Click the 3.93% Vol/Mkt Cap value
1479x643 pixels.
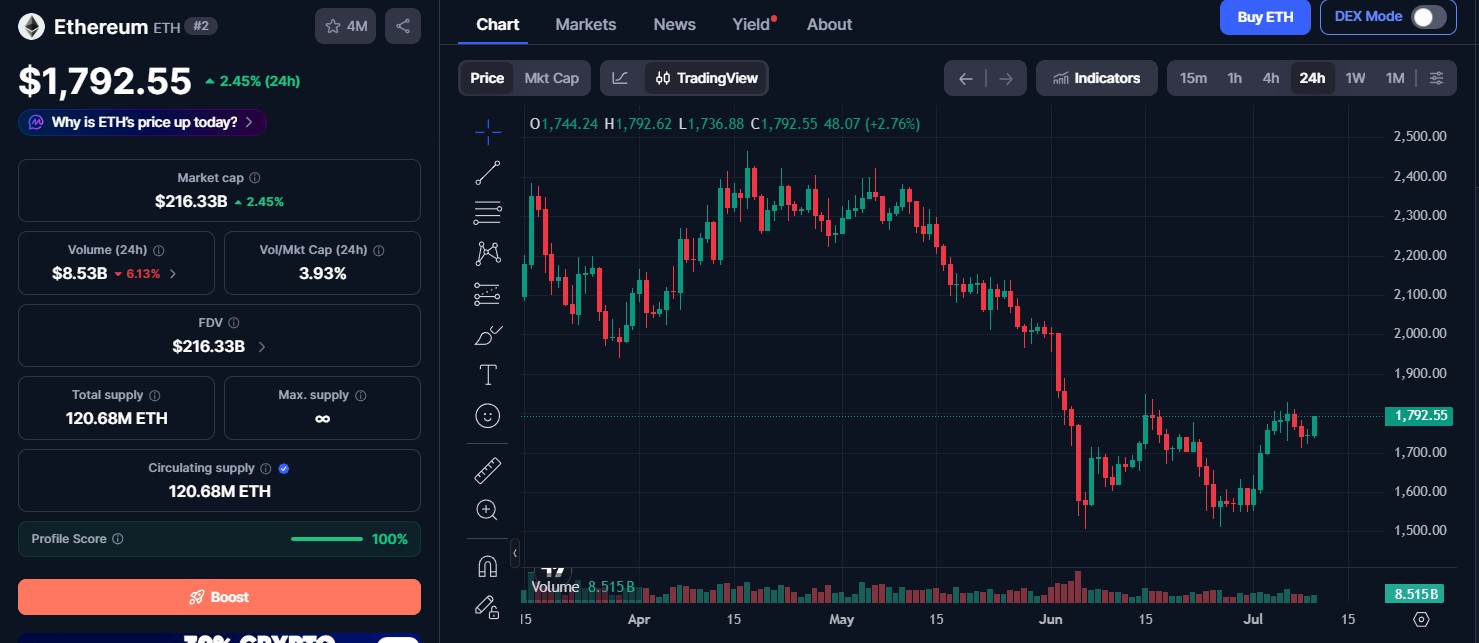[x=322, y=273]
